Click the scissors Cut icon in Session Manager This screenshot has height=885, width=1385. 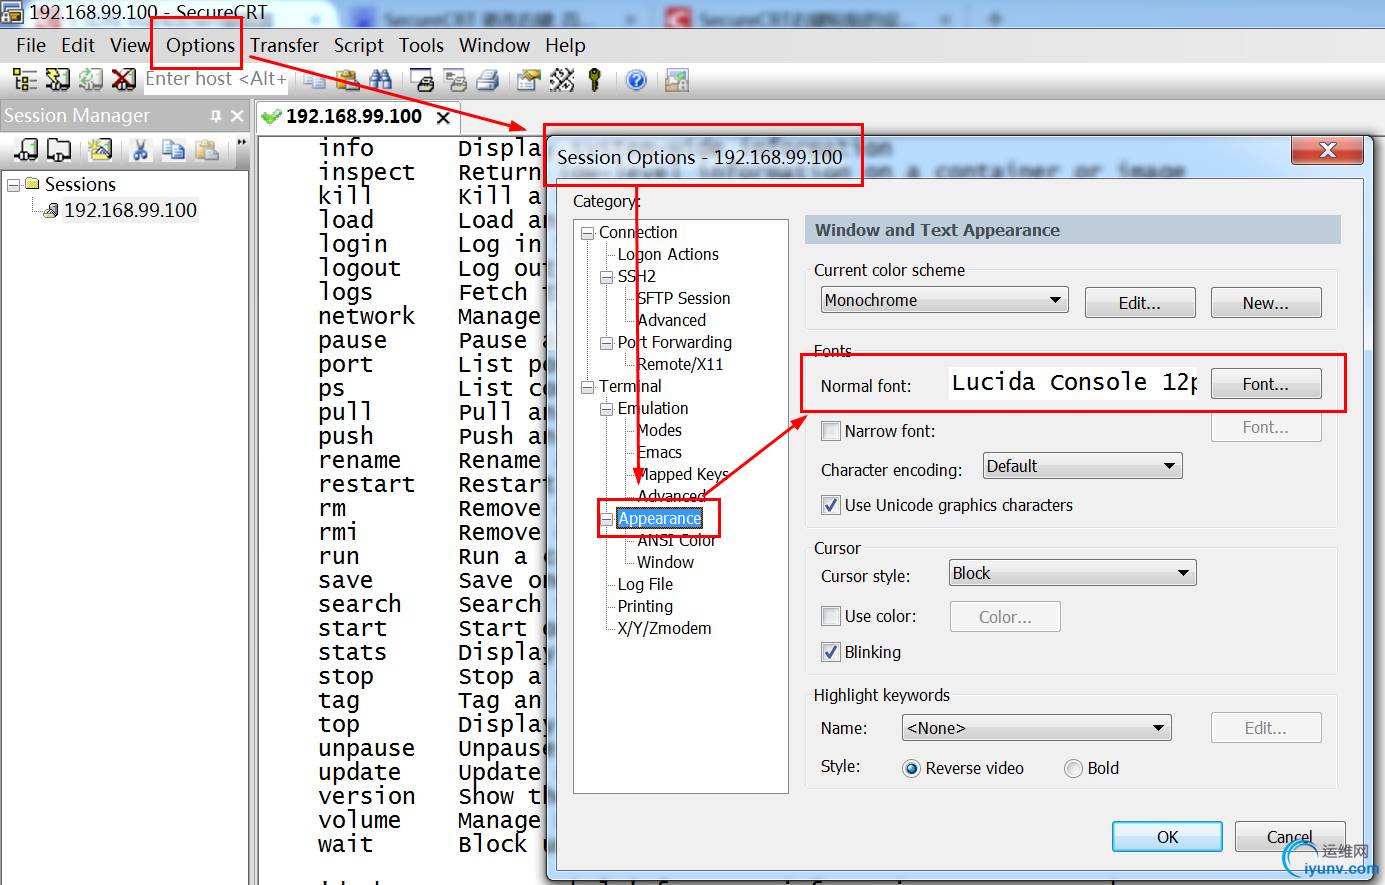click(140, 150)
